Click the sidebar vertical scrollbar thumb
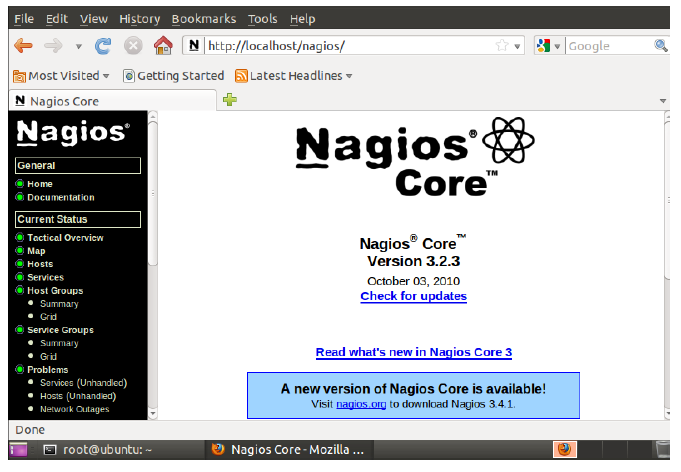The image size is (681, 472). click(152, 193)
